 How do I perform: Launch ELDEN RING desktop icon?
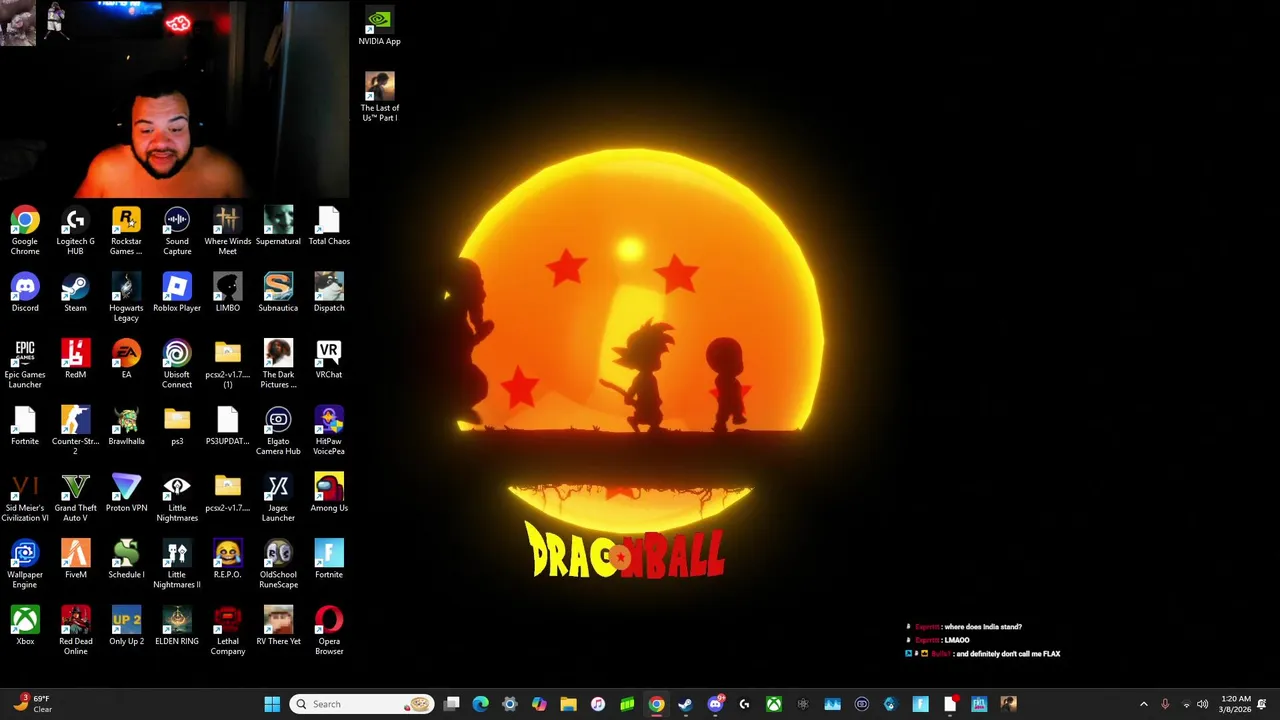[x=177, y=626]
